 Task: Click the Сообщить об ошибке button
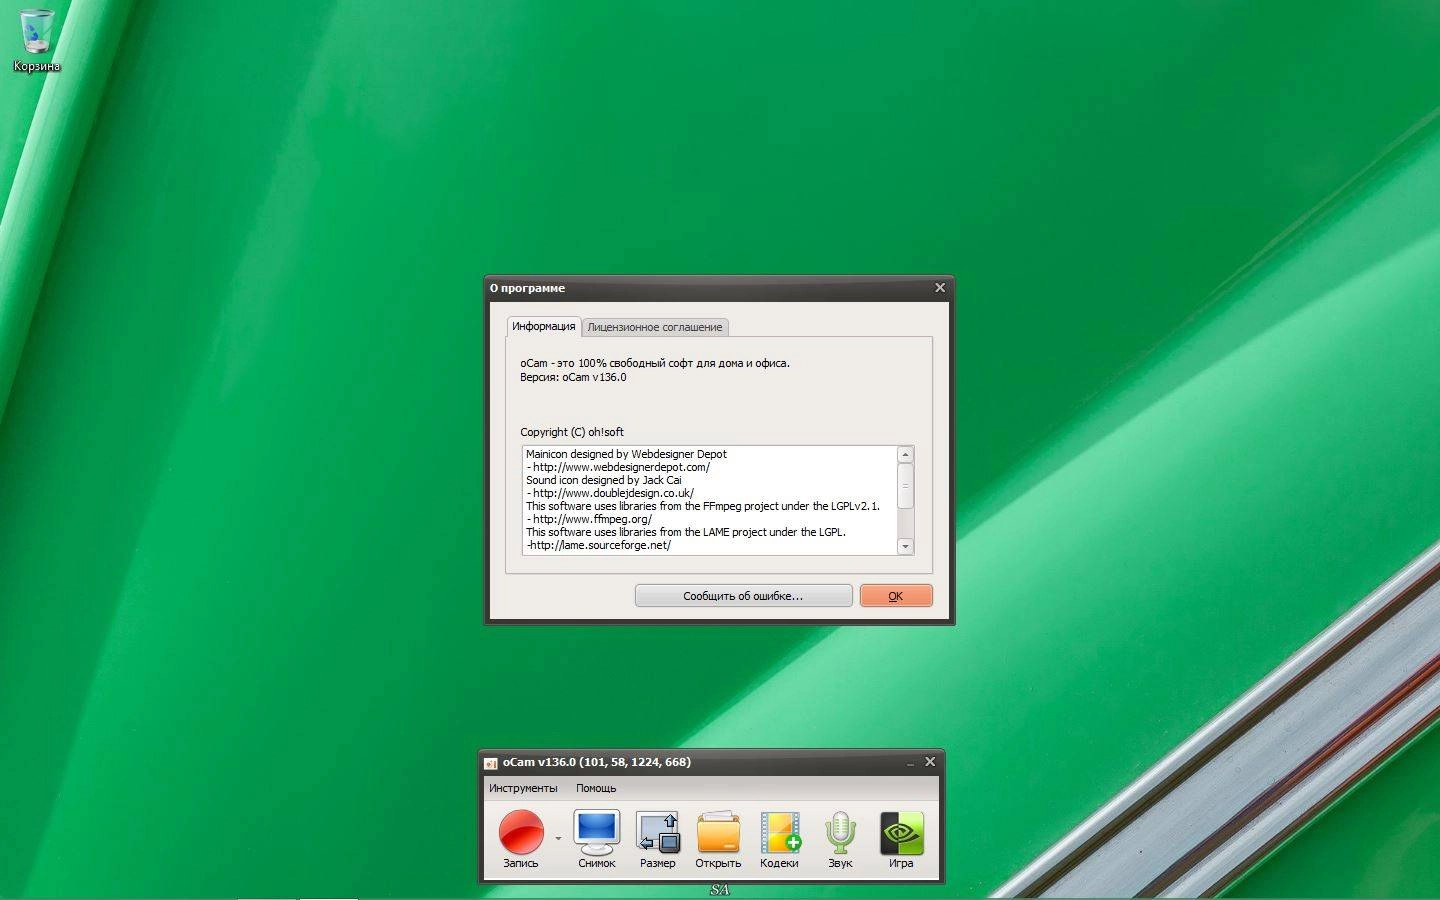tap(743, 596)
